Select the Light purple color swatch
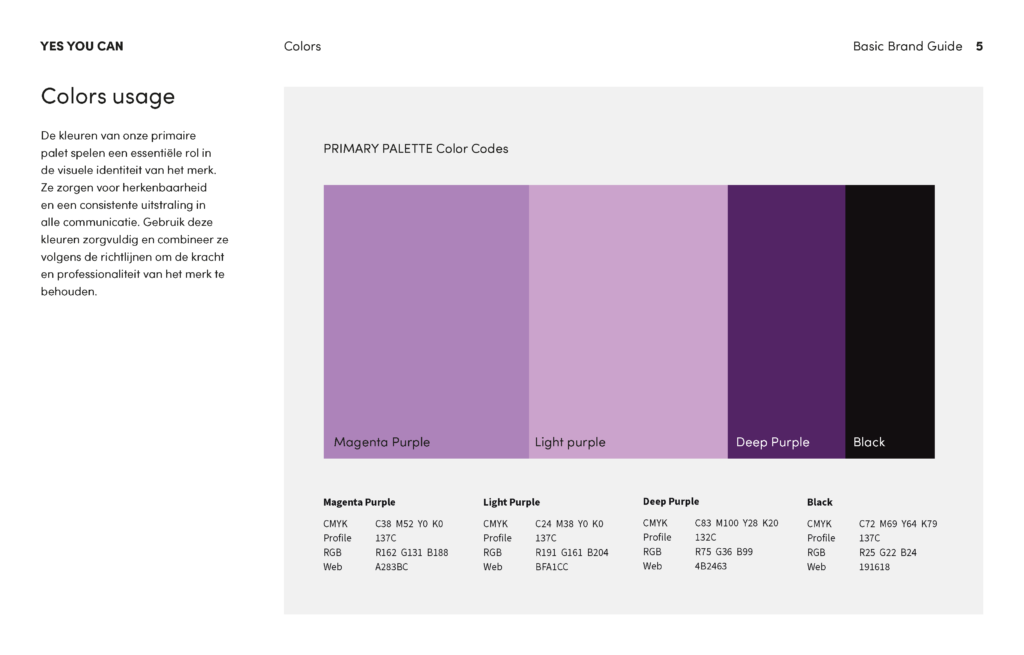The width and height of the screenshot is (1024, 655). click(x=628, y=321)
